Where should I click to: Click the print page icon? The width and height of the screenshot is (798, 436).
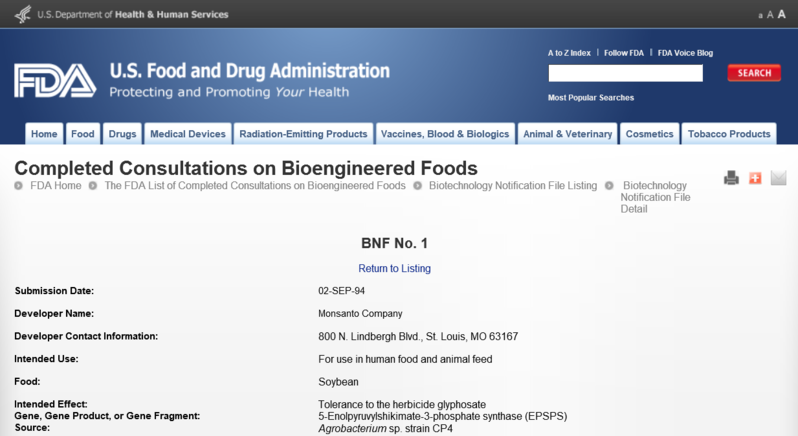coord(731,178)
